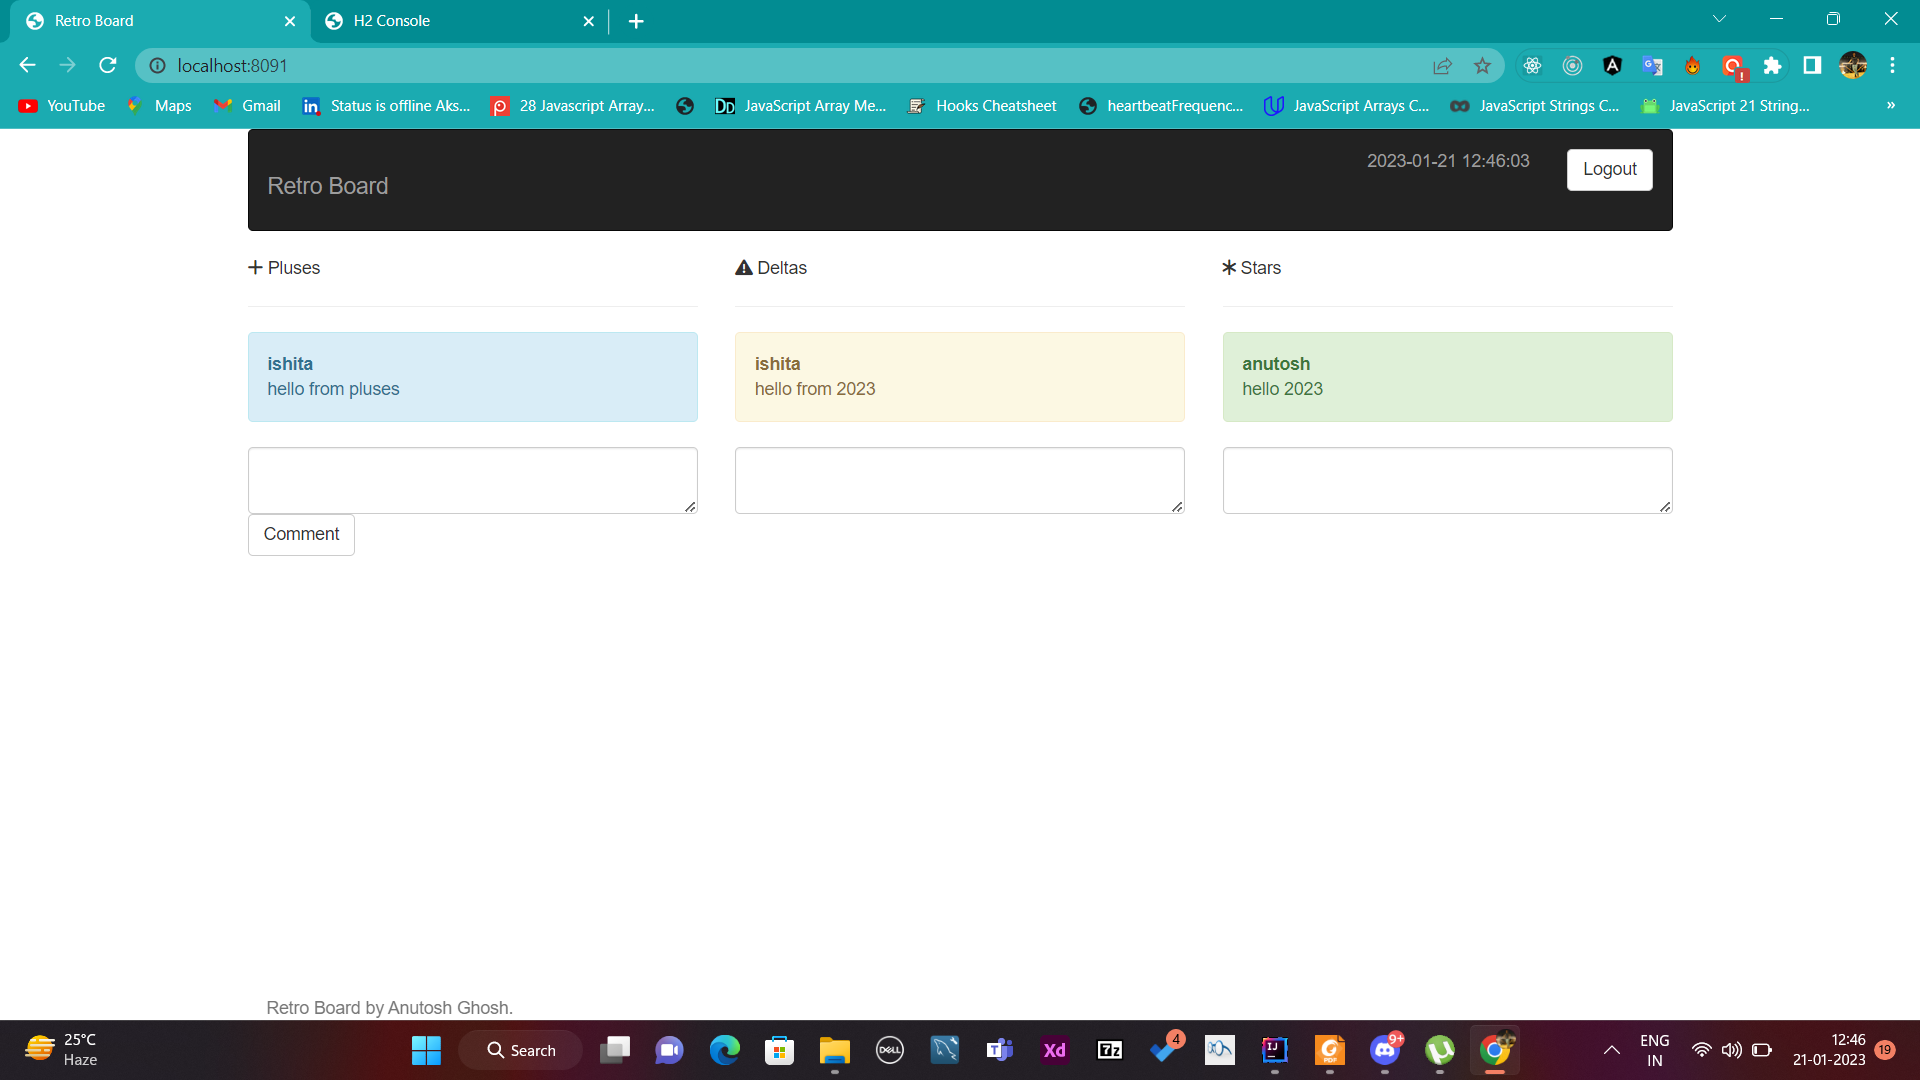This screenshot has height=1080, width=1920.
Task: Click the Retro Board navbar title
Action: pos(327,186)
